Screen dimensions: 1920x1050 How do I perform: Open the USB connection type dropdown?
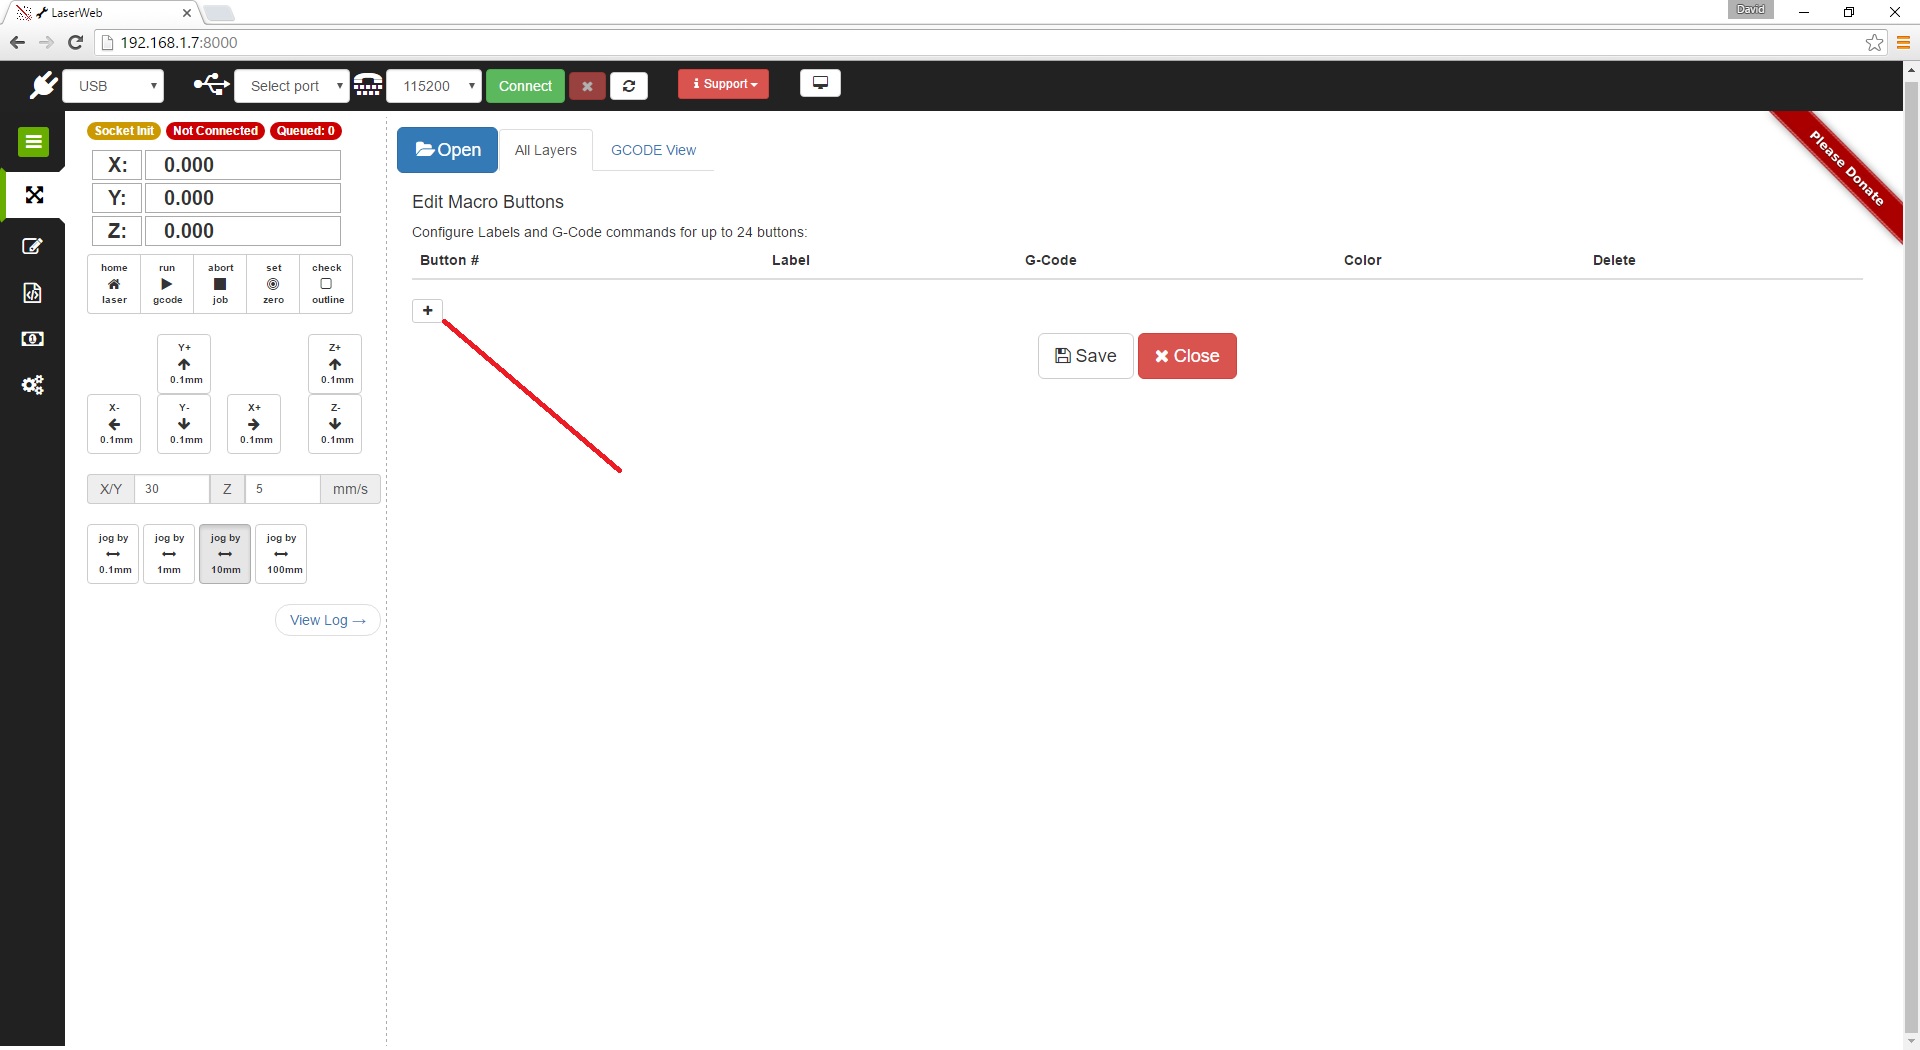(113, 86)
